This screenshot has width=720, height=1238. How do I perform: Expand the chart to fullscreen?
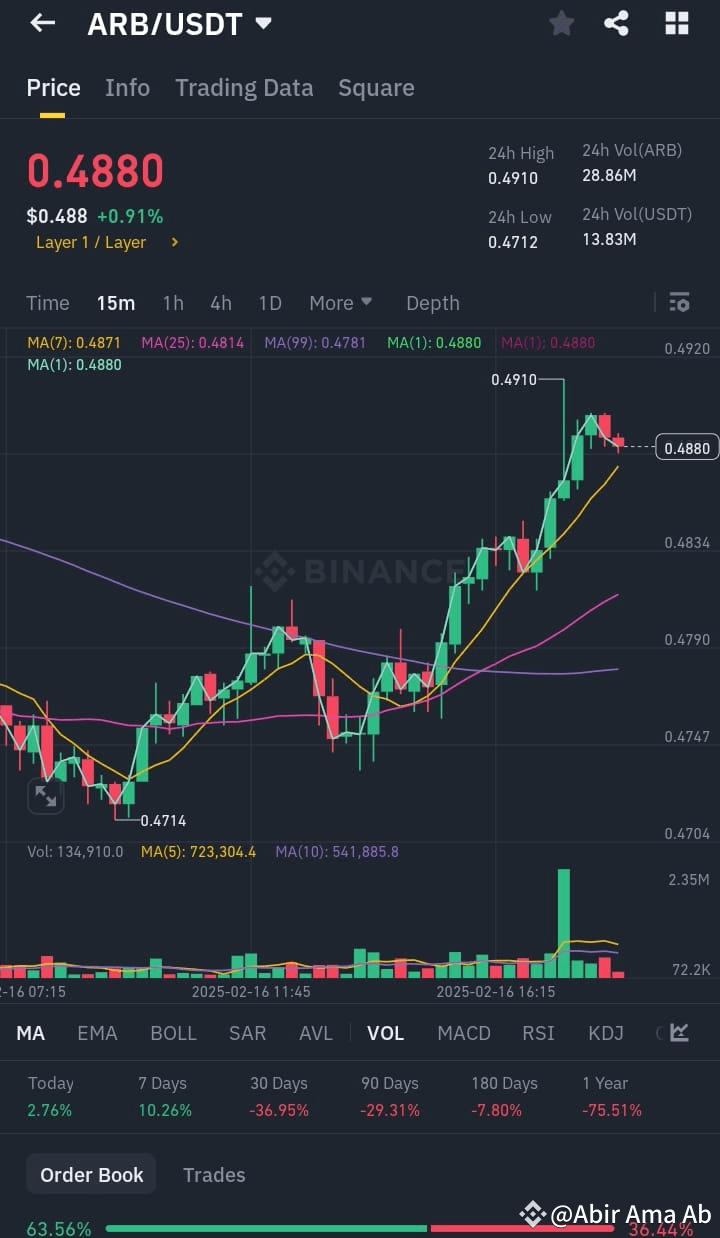click(46, 796)
